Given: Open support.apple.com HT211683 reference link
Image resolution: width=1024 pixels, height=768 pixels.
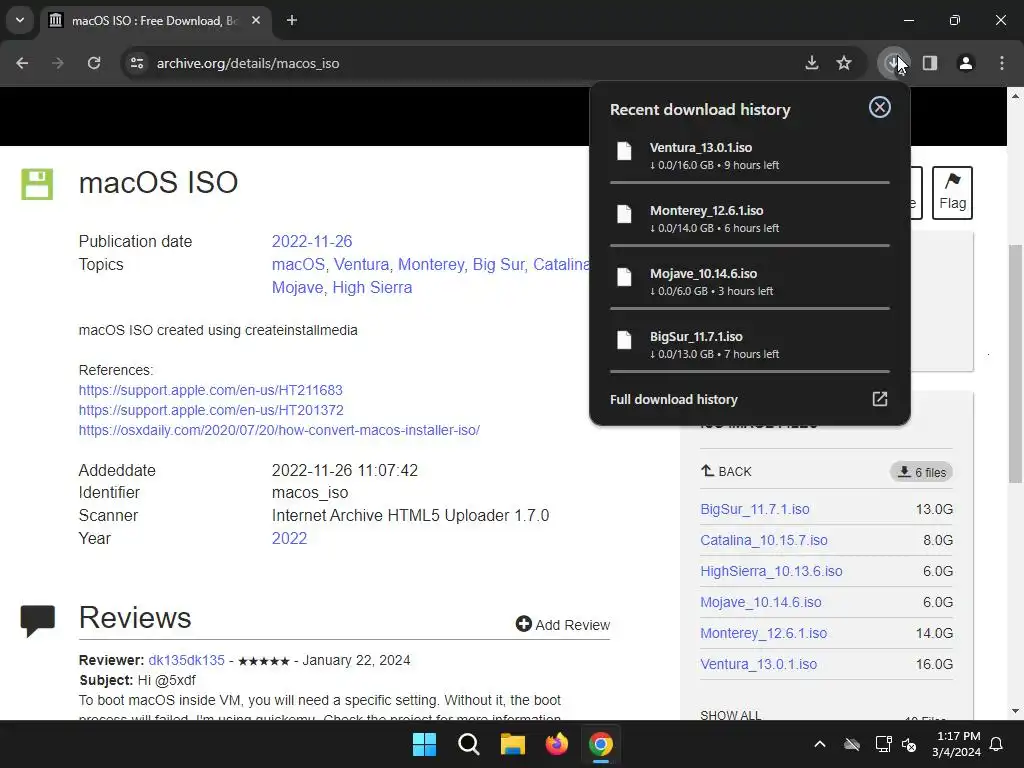Looking at the screenshot, I should (210, 390).
